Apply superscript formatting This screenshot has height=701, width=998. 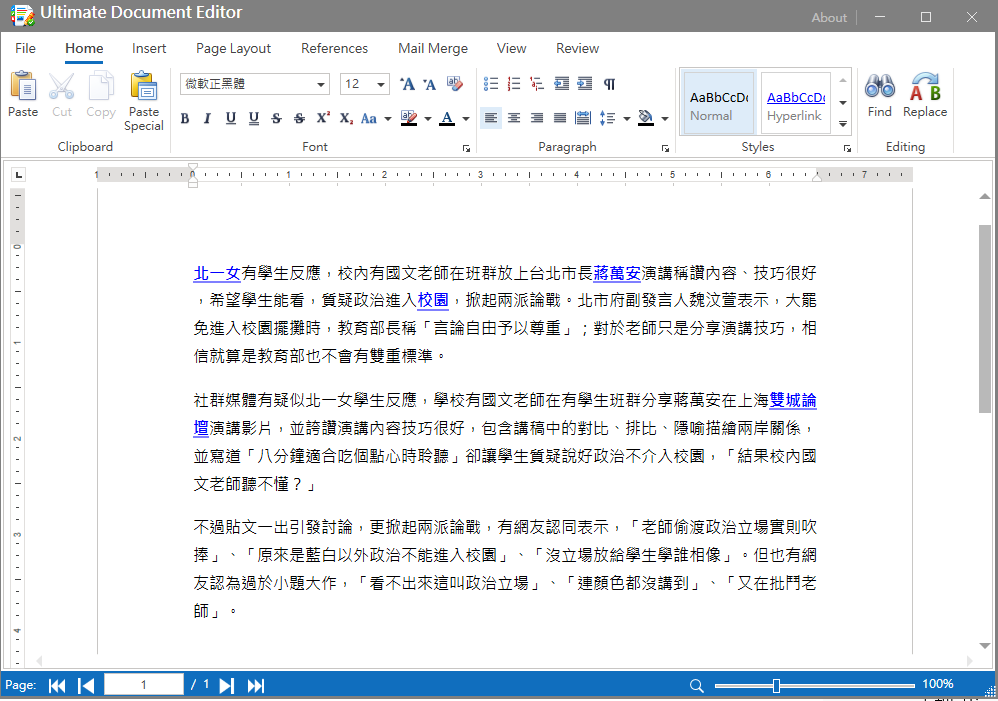323,118
